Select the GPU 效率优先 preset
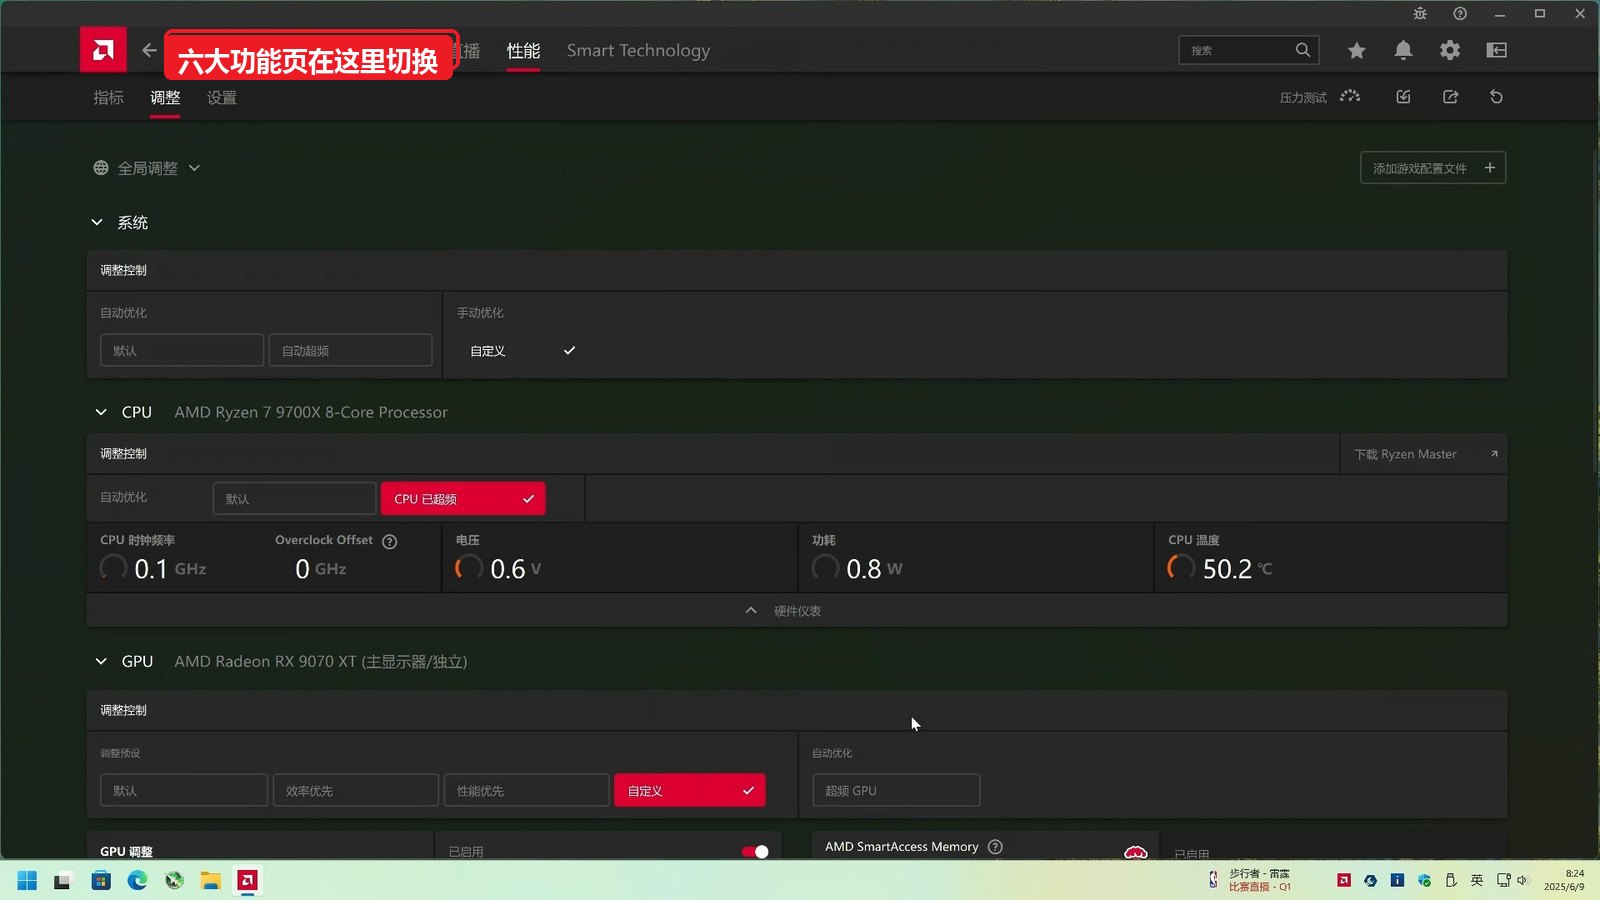 click(355, 791)
